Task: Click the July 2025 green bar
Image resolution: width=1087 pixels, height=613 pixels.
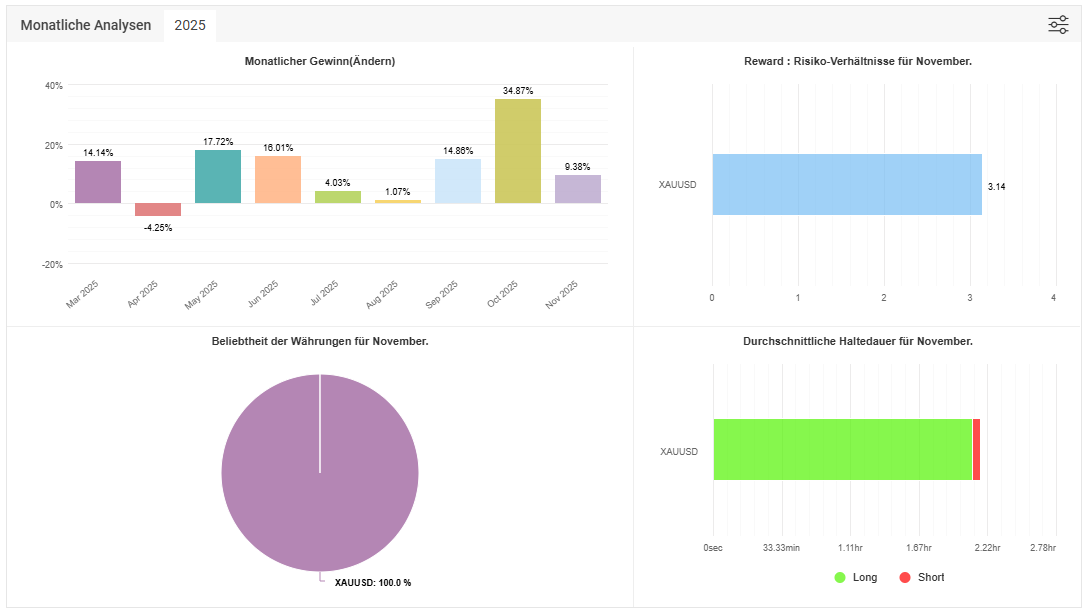Action: (x=338, y=197)
